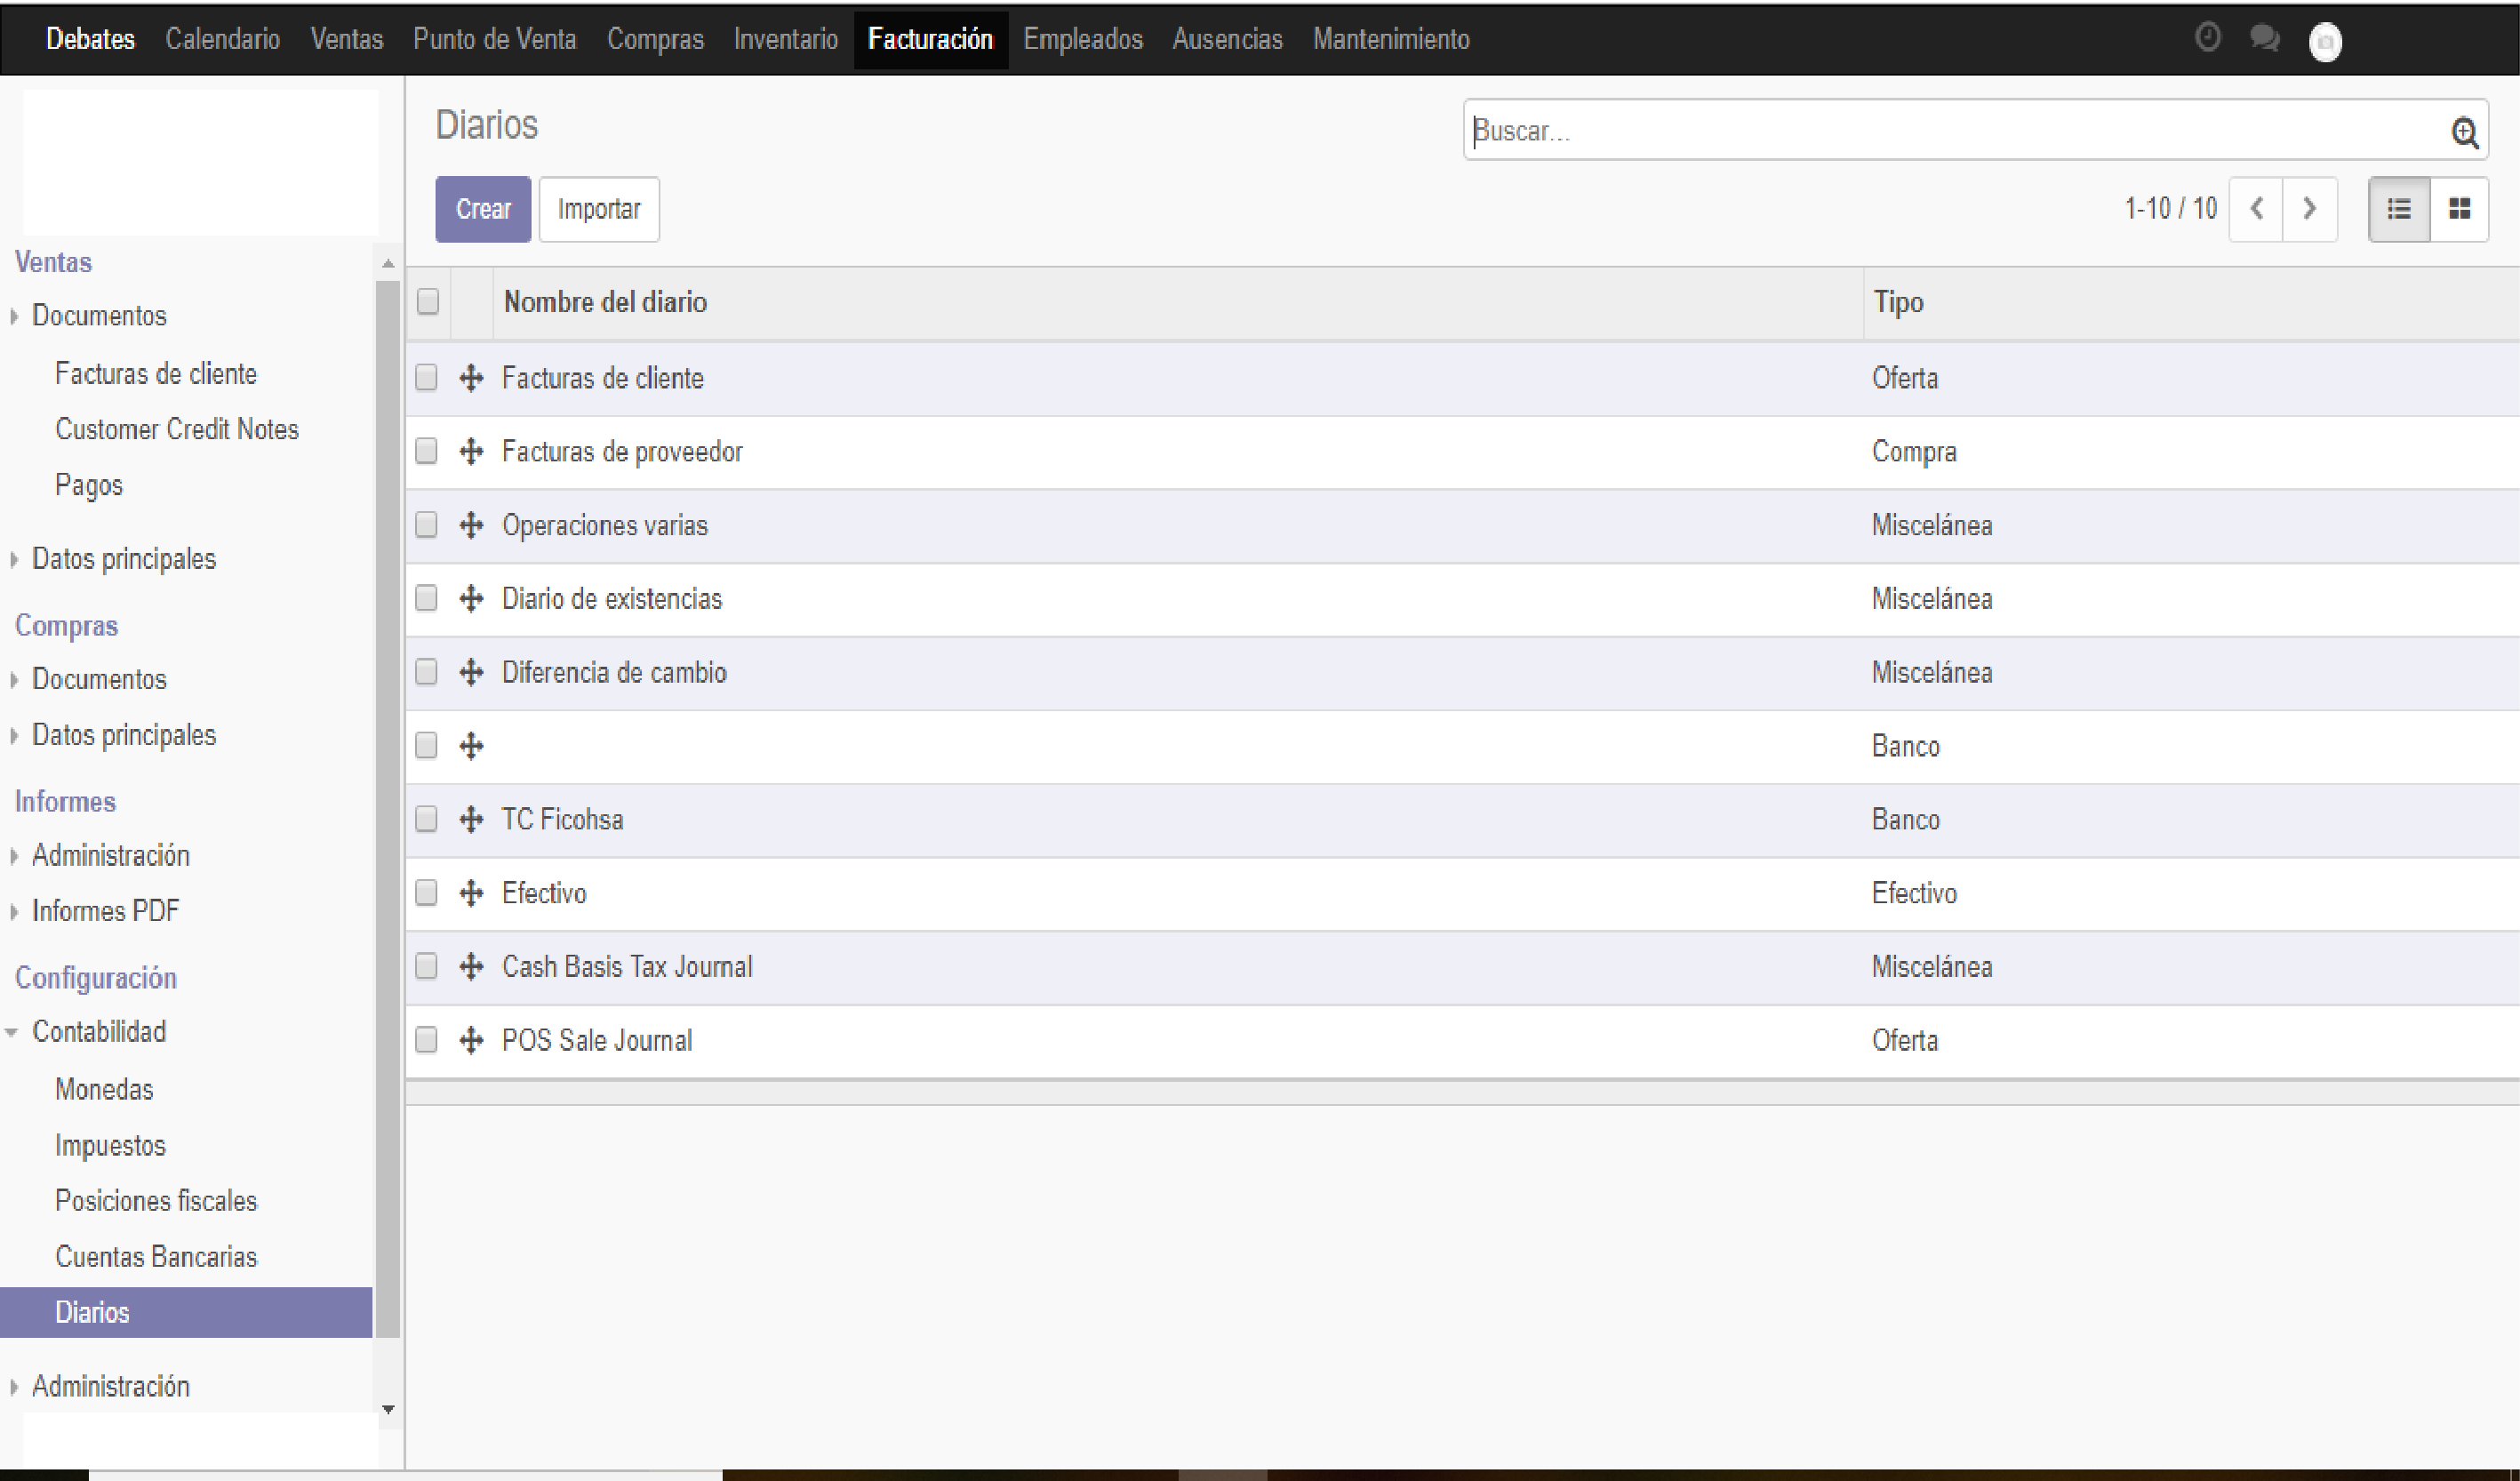The image size is (2520, 1481).
Task: Open the Inventario menu
Action: (x=785, y=39)
